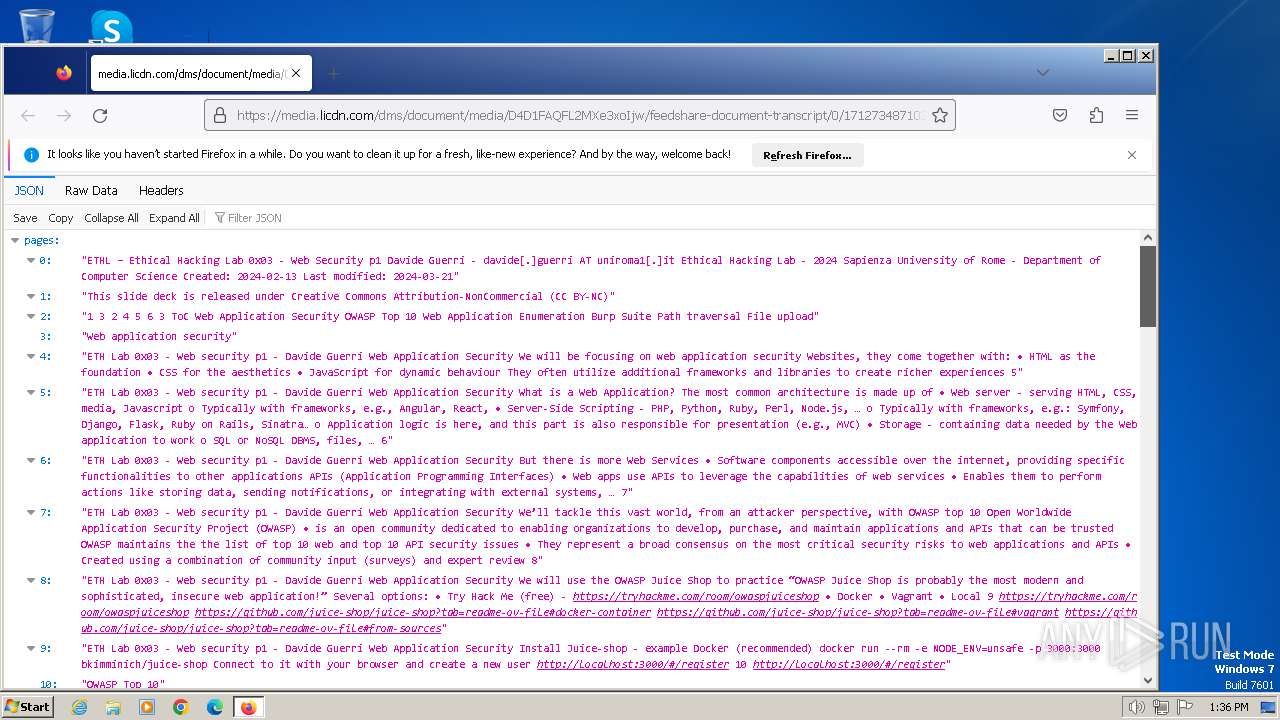Image resolution: width=1280 pixels, height=720 pixels.
Task: Reload the current page
Action: [x=100, y=116]
